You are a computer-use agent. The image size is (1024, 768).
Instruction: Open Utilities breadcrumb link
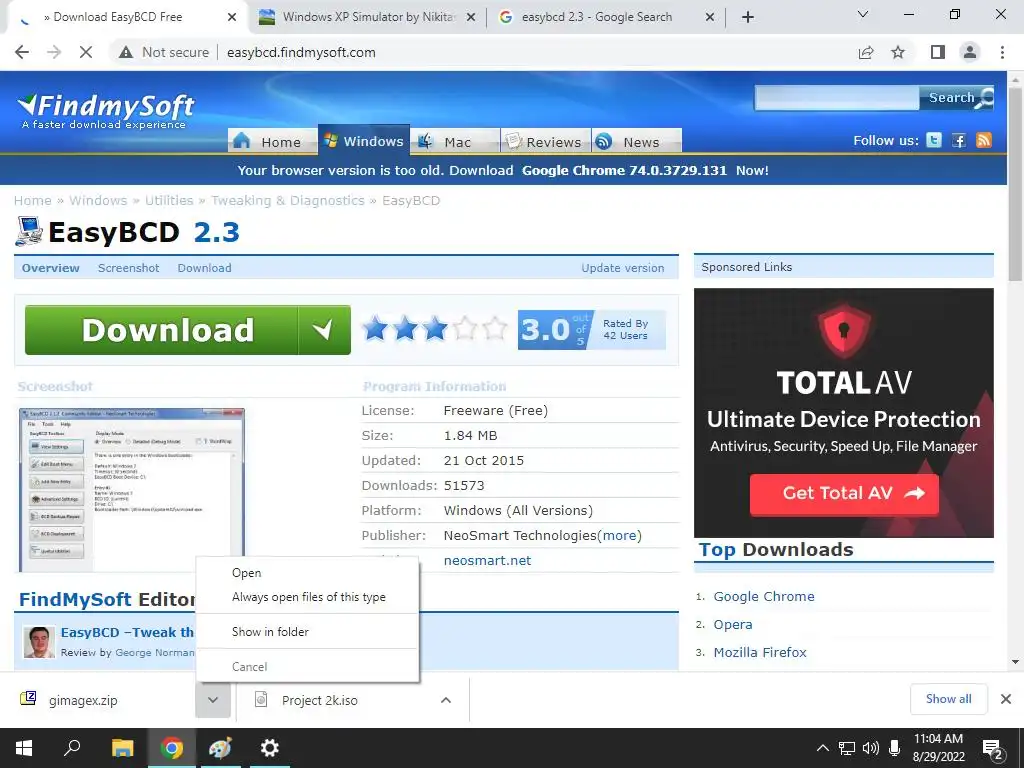(x=169, y=200)
